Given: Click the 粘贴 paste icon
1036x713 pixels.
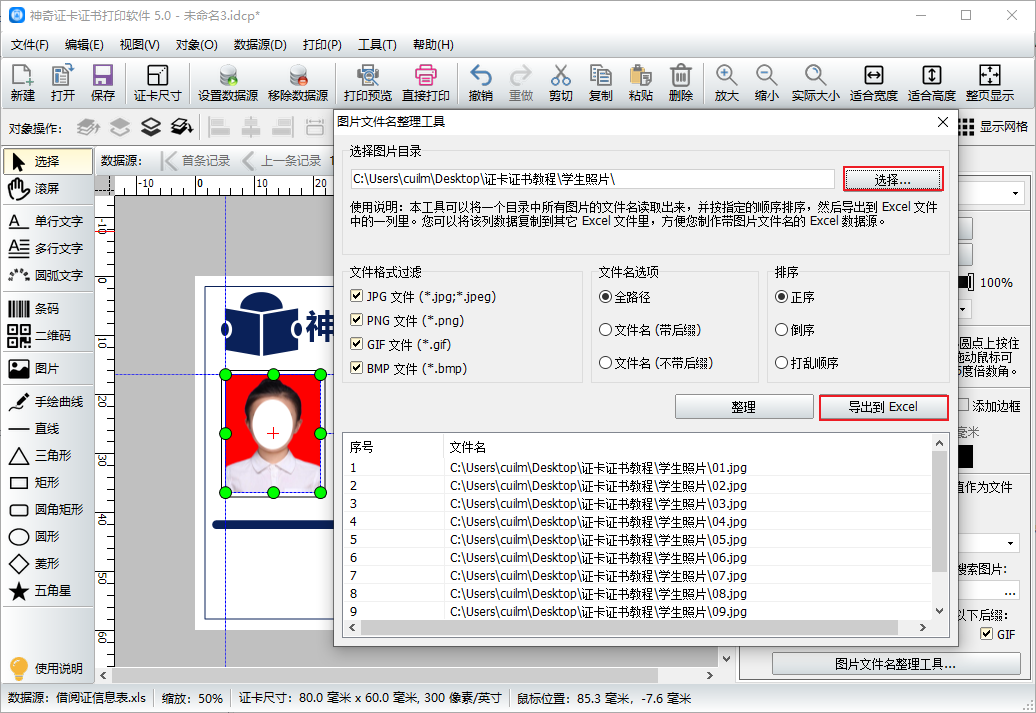Looking at the screenshot, I should pyautogui.click(x=641, y=83).
